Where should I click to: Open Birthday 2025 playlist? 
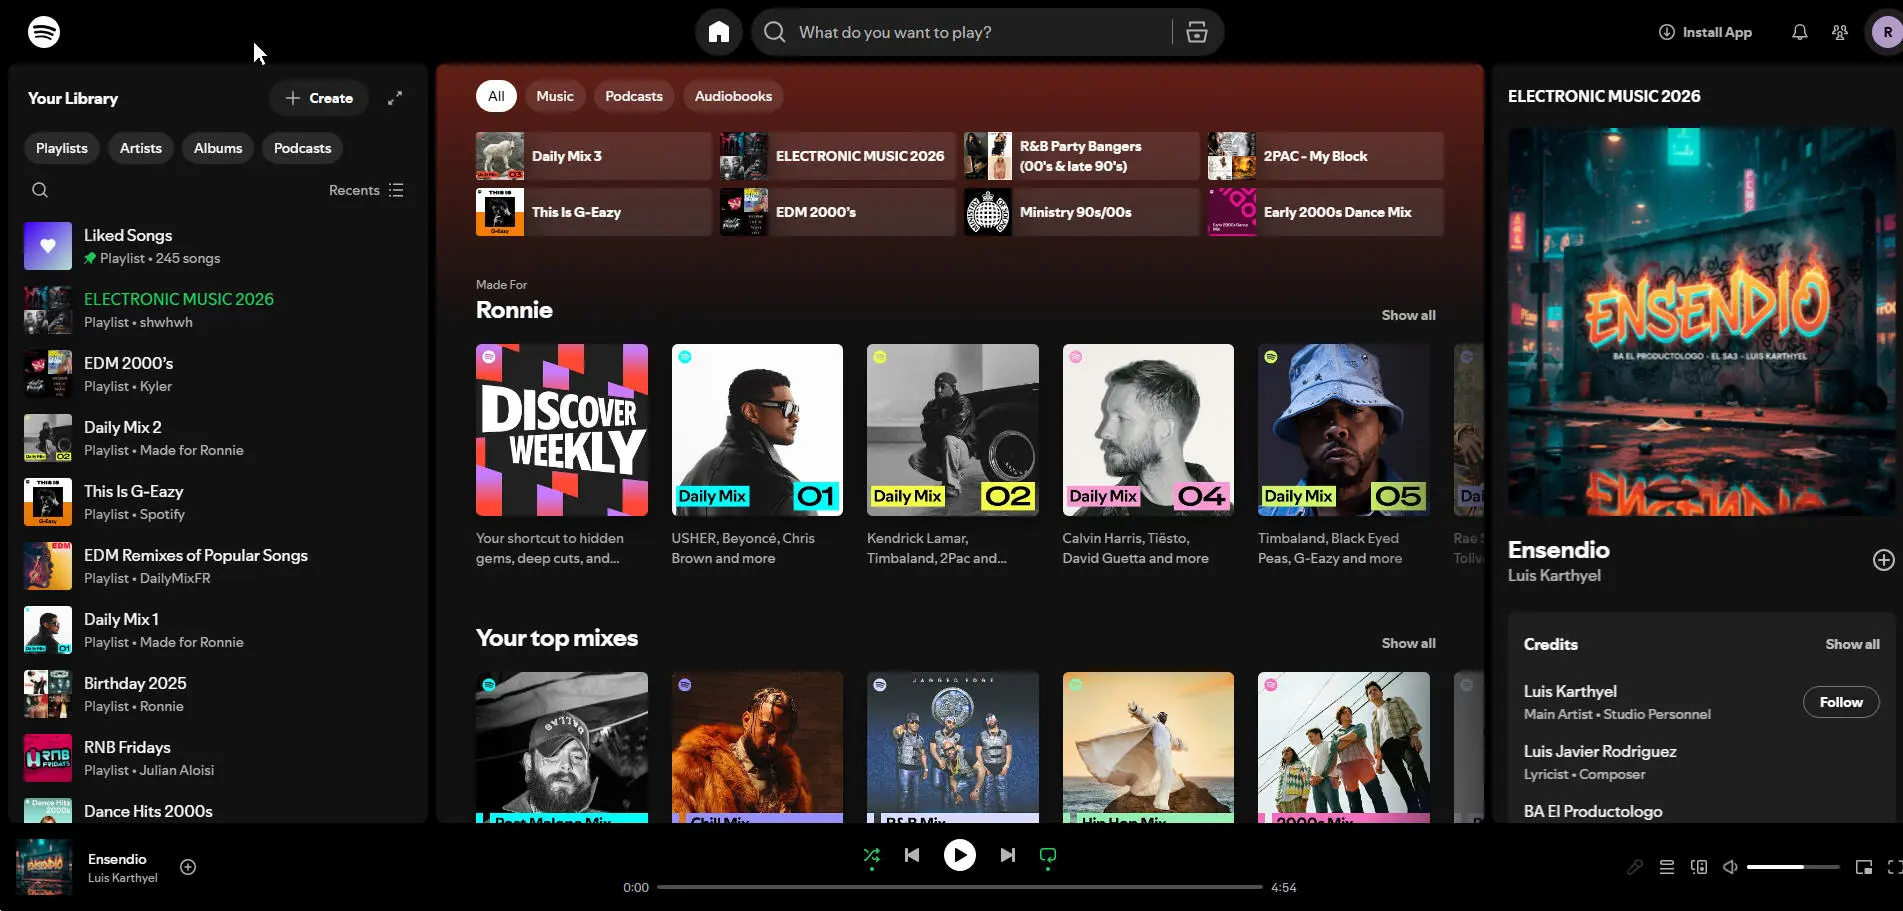[x=218, y=694]
